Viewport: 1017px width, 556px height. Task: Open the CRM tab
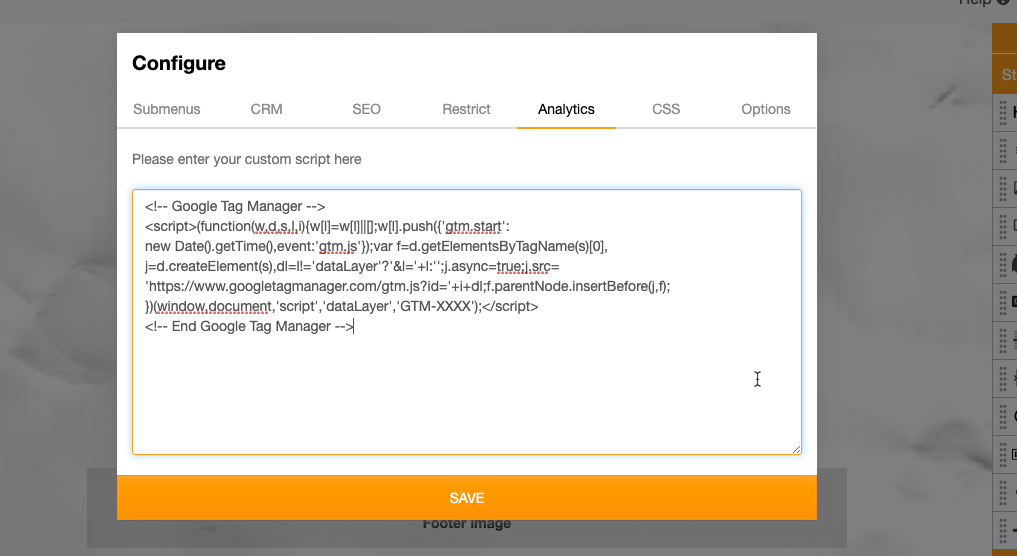click(x=267, y=109)
